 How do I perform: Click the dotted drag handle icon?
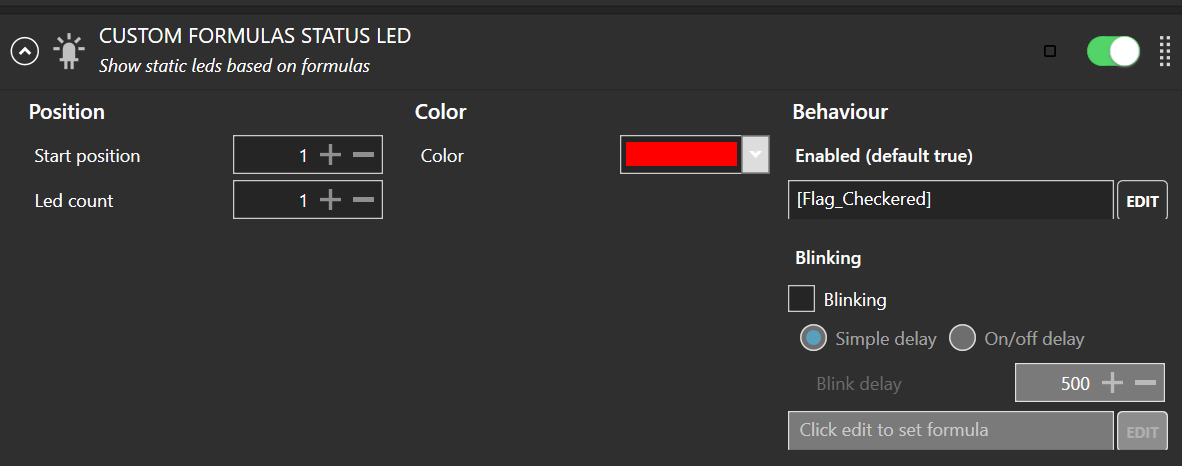1165,51
